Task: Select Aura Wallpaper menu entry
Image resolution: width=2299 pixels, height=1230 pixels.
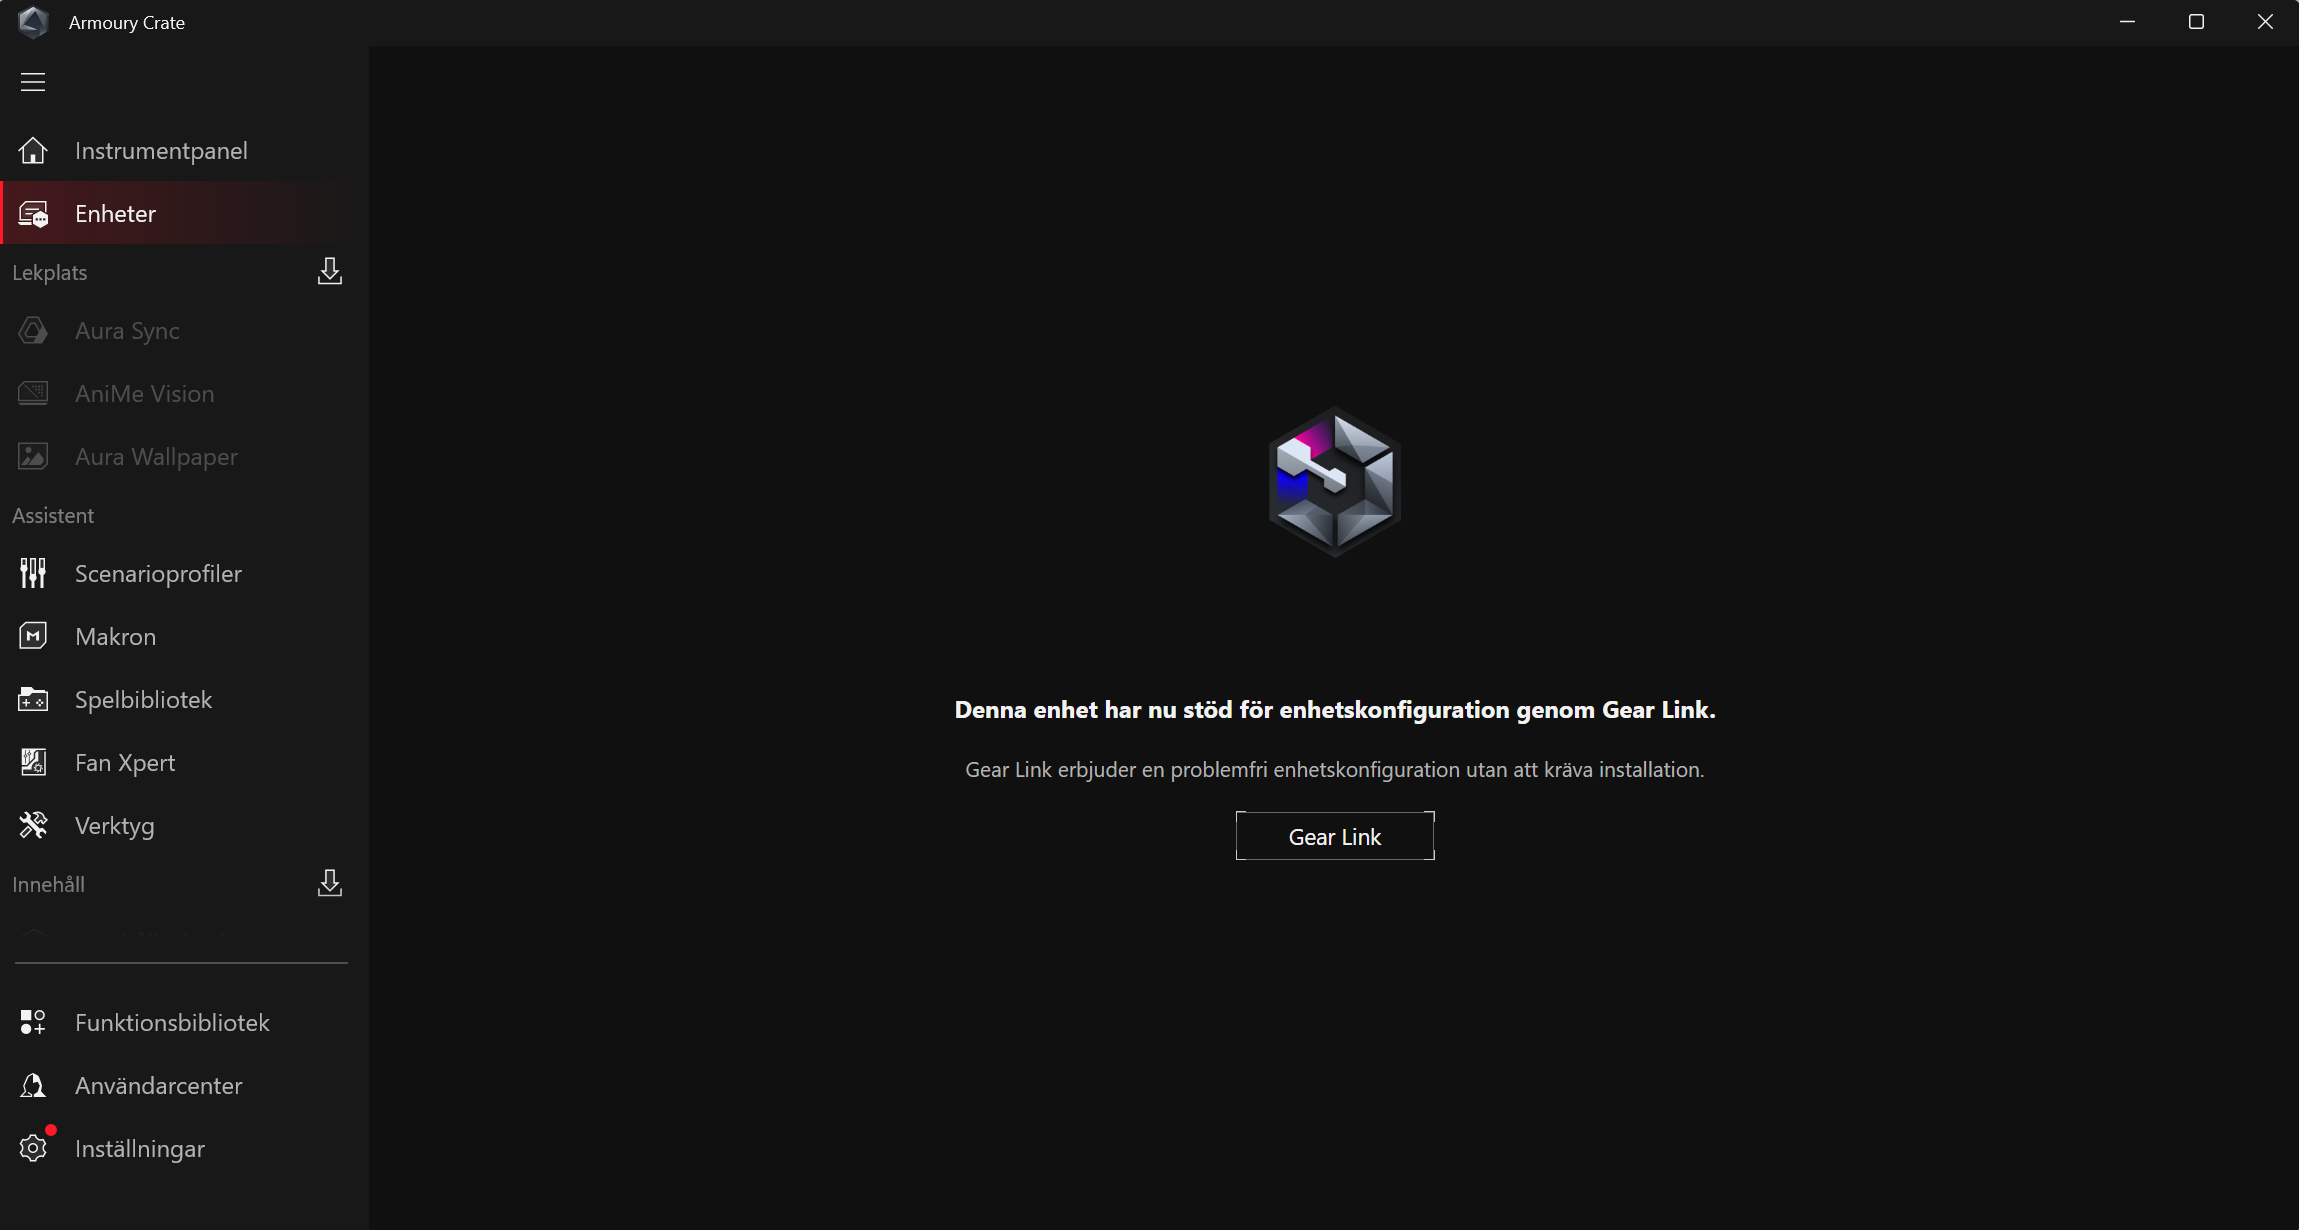Action: tap(156, 457)
